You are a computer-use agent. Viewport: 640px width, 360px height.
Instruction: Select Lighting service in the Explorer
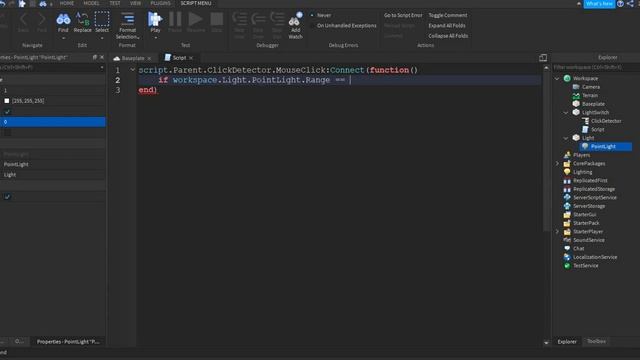582,172
